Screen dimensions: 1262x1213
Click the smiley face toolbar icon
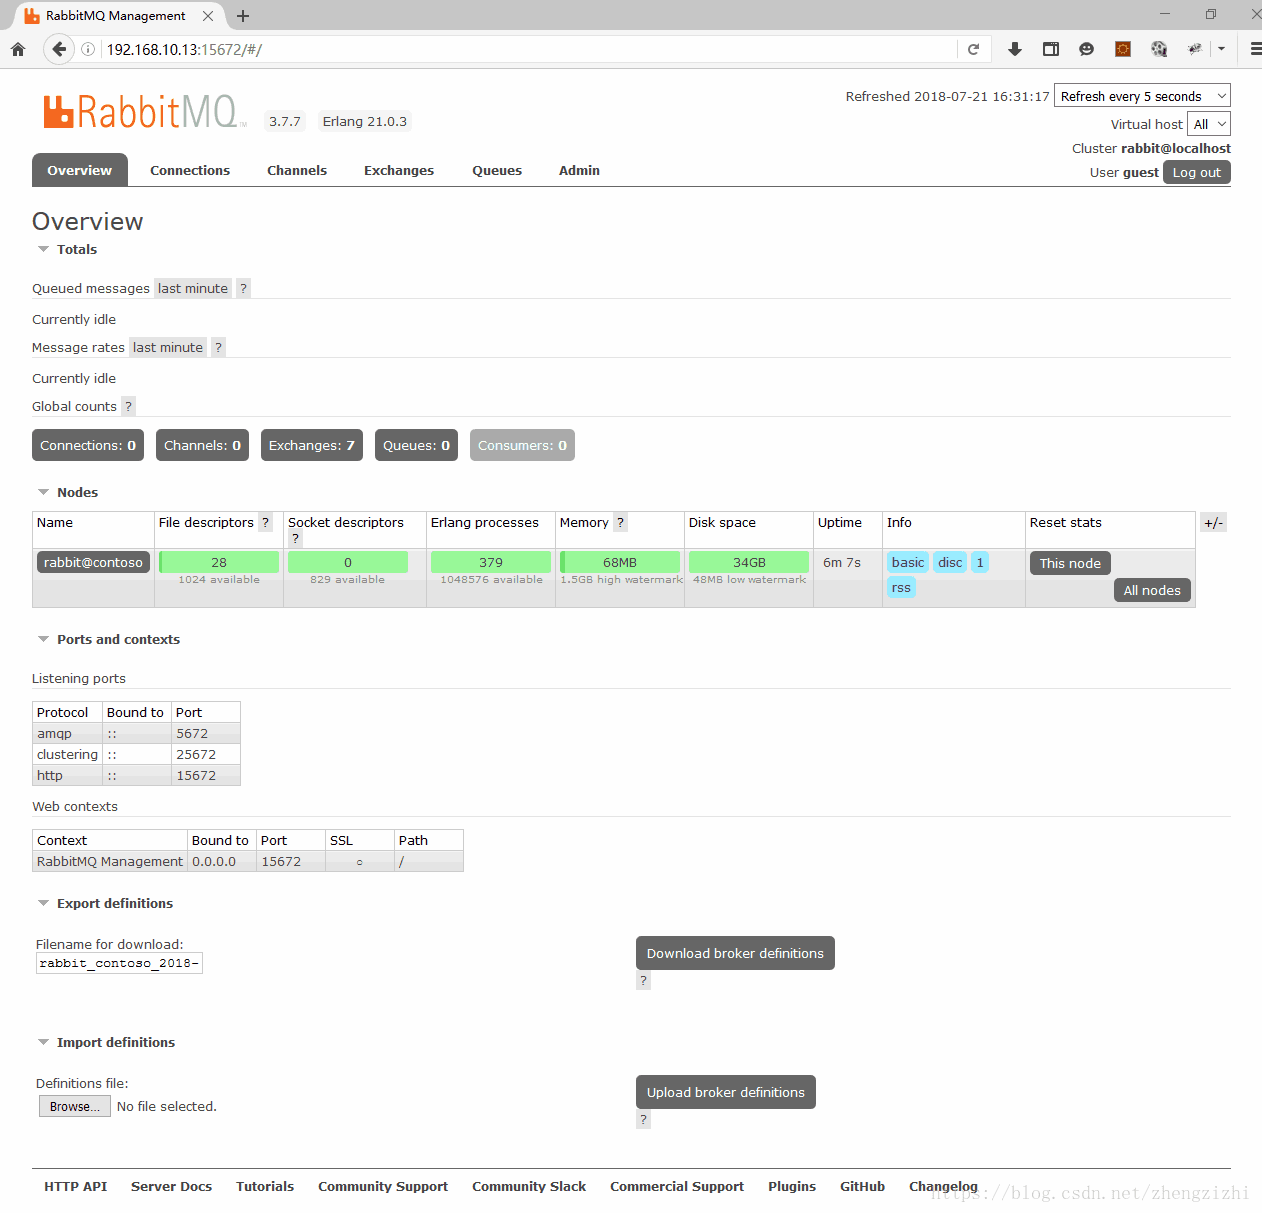coord(1087,49)
